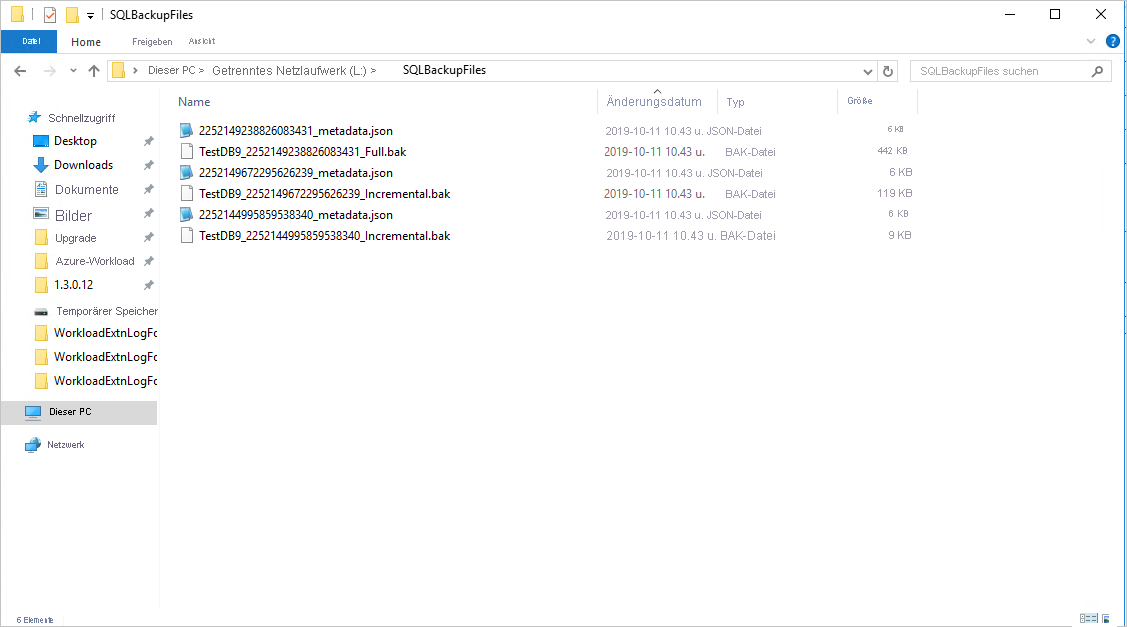Open the 1.3.0.12 folder in sidebar
Image resolution: width=1127 pixels, height=627 pixels.
73,285
